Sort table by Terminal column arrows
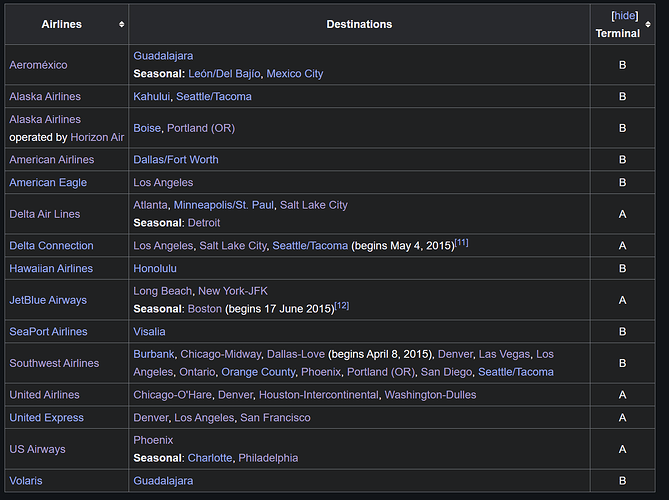669x500 pixels. pos(648,24)
